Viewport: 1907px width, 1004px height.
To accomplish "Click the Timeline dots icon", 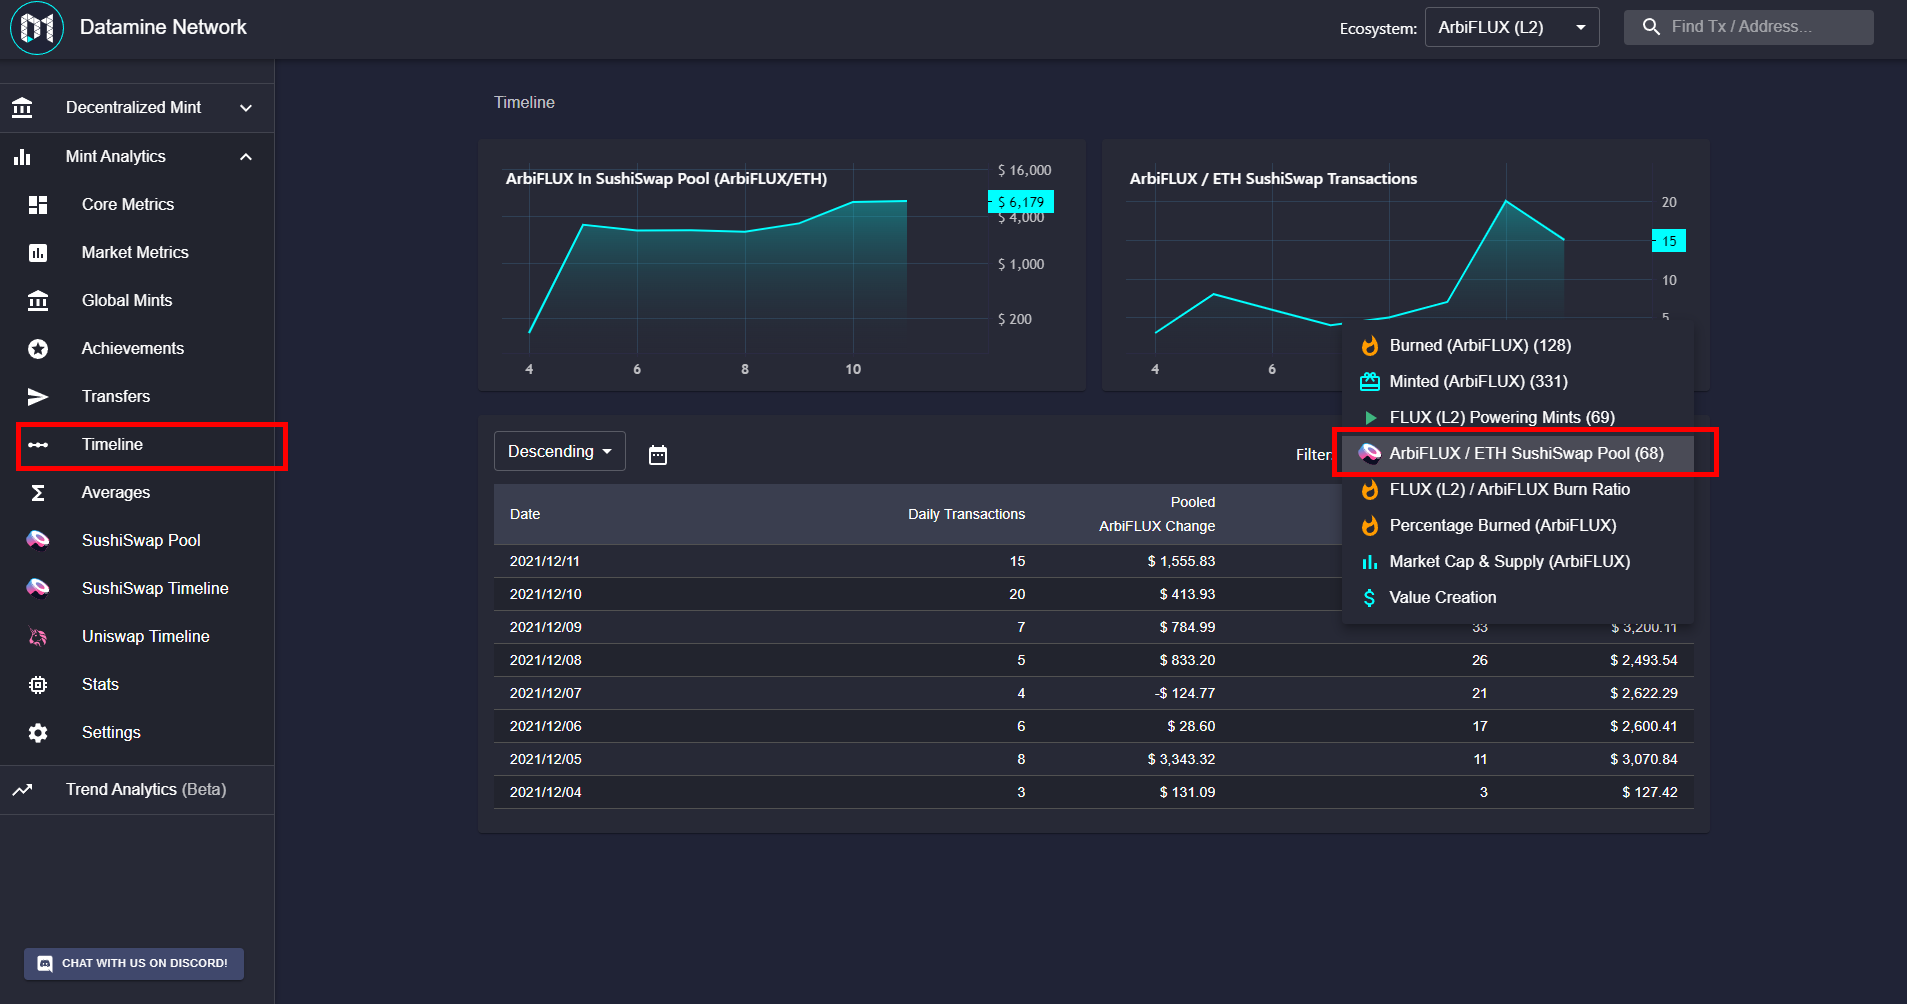I will 38,445.
